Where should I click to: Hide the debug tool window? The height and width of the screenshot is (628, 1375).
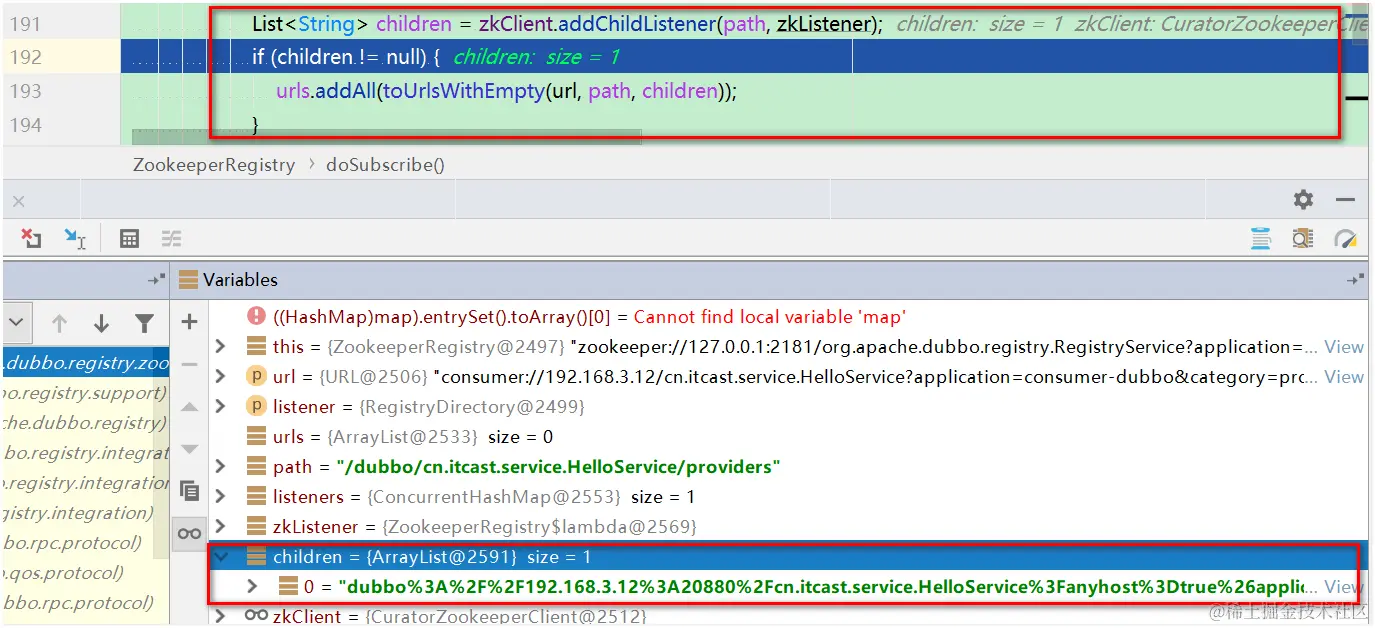pos(1345,200)
